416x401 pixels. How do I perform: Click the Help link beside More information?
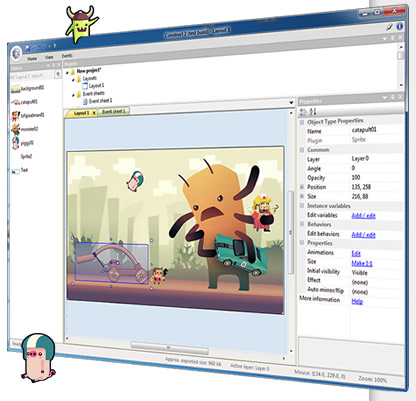[x=357, y=301]
